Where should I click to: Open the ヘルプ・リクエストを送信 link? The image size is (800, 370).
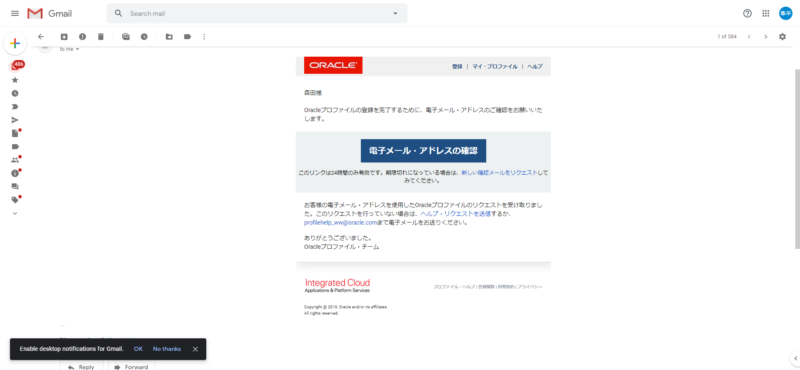[456, 214]
